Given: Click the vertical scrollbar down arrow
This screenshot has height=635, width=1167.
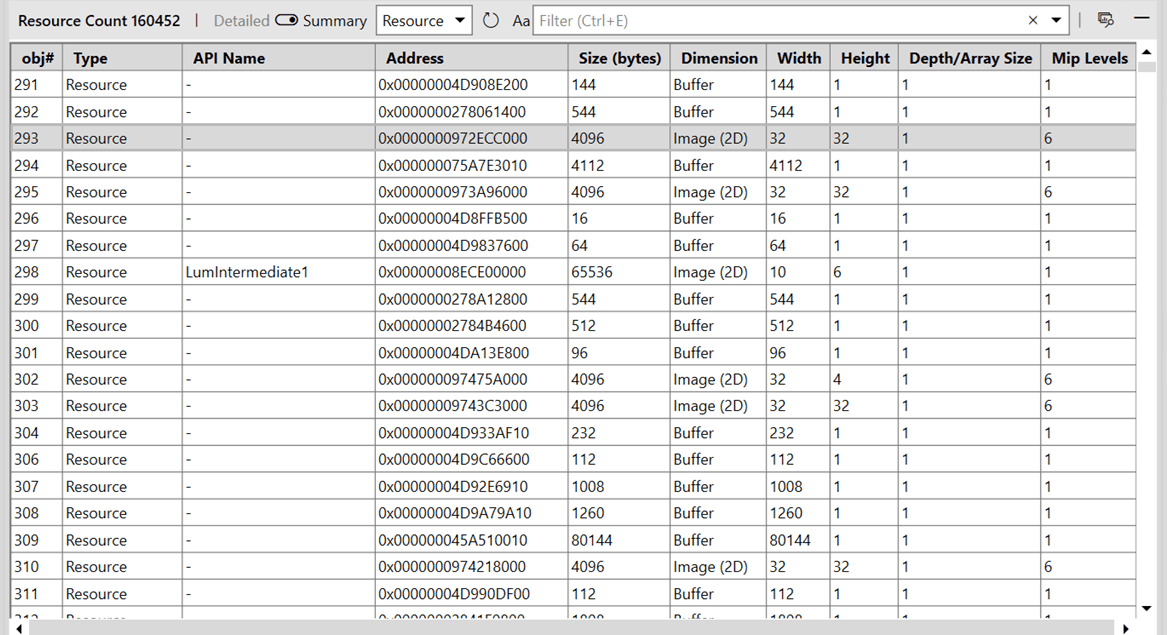Looking at the screenshot, I should click(1147, 608).
